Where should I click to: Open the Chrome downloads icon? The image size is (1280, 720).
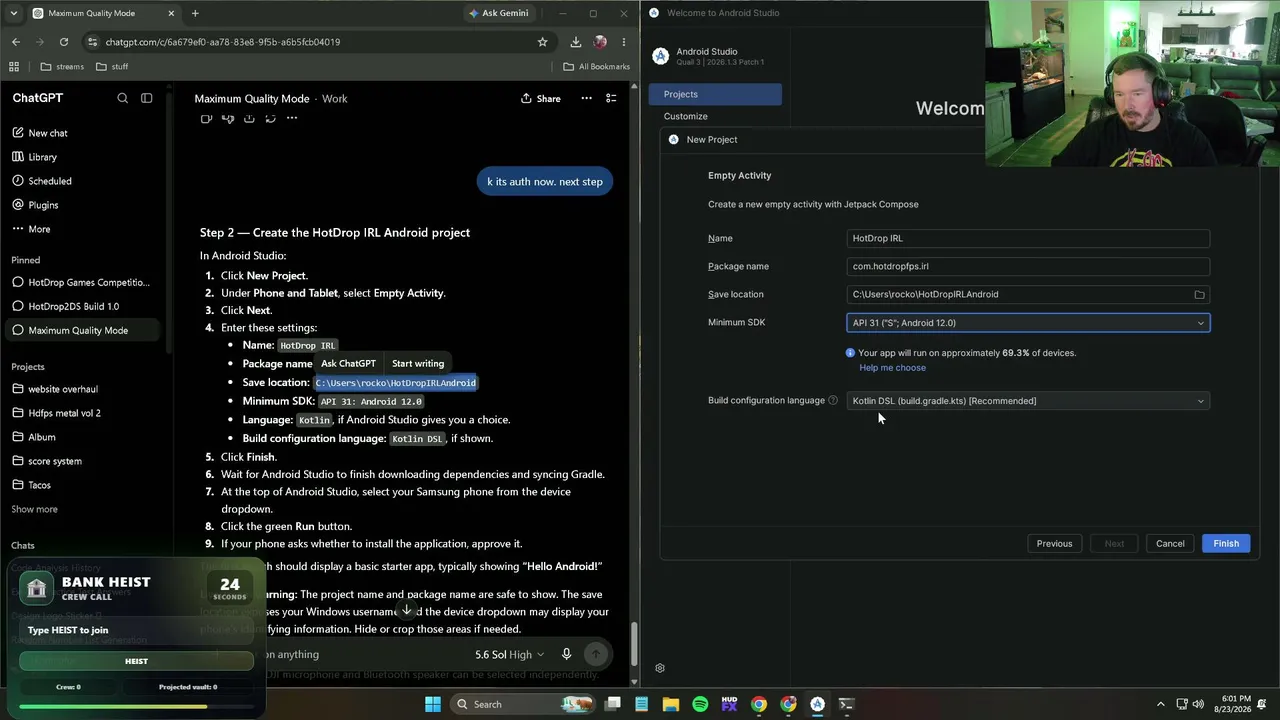tap(576, 42)
